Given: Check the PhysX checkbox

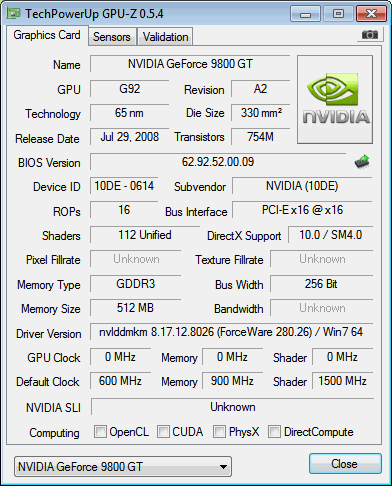Looking at the screenshot, I should click(219, 432).
